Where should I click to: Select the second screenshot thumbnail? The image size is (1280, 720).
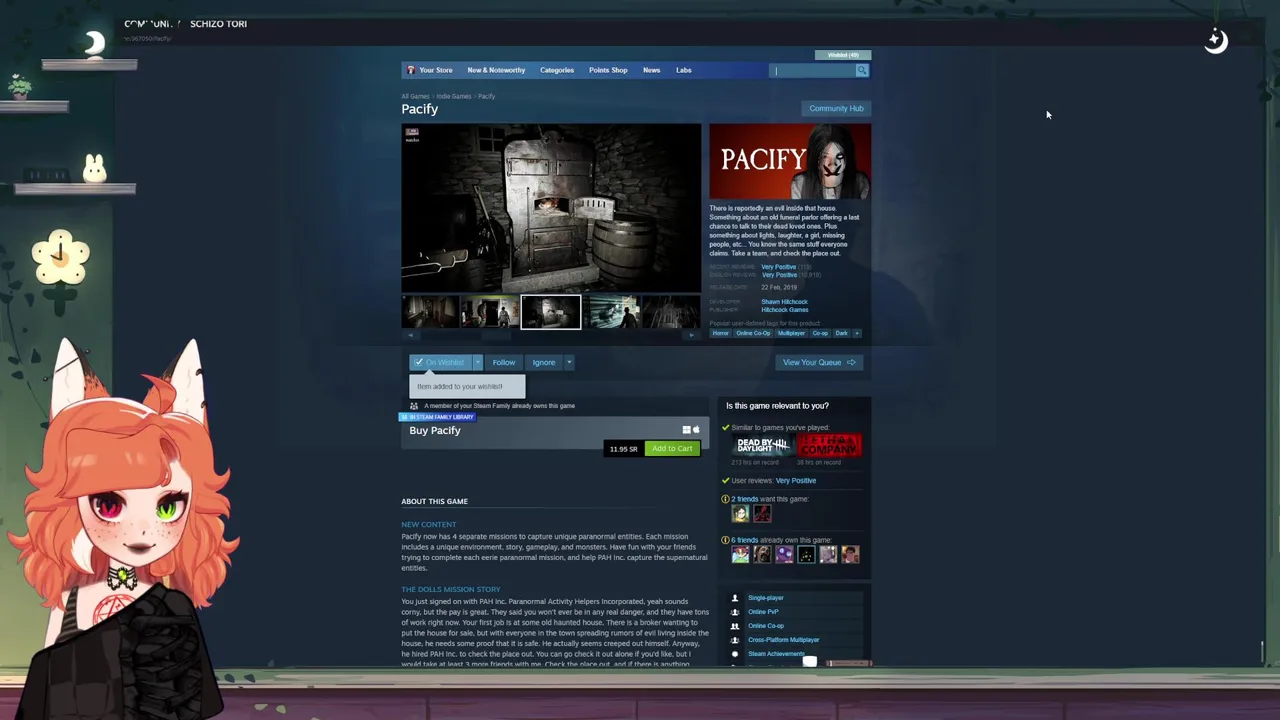[490, 312]
